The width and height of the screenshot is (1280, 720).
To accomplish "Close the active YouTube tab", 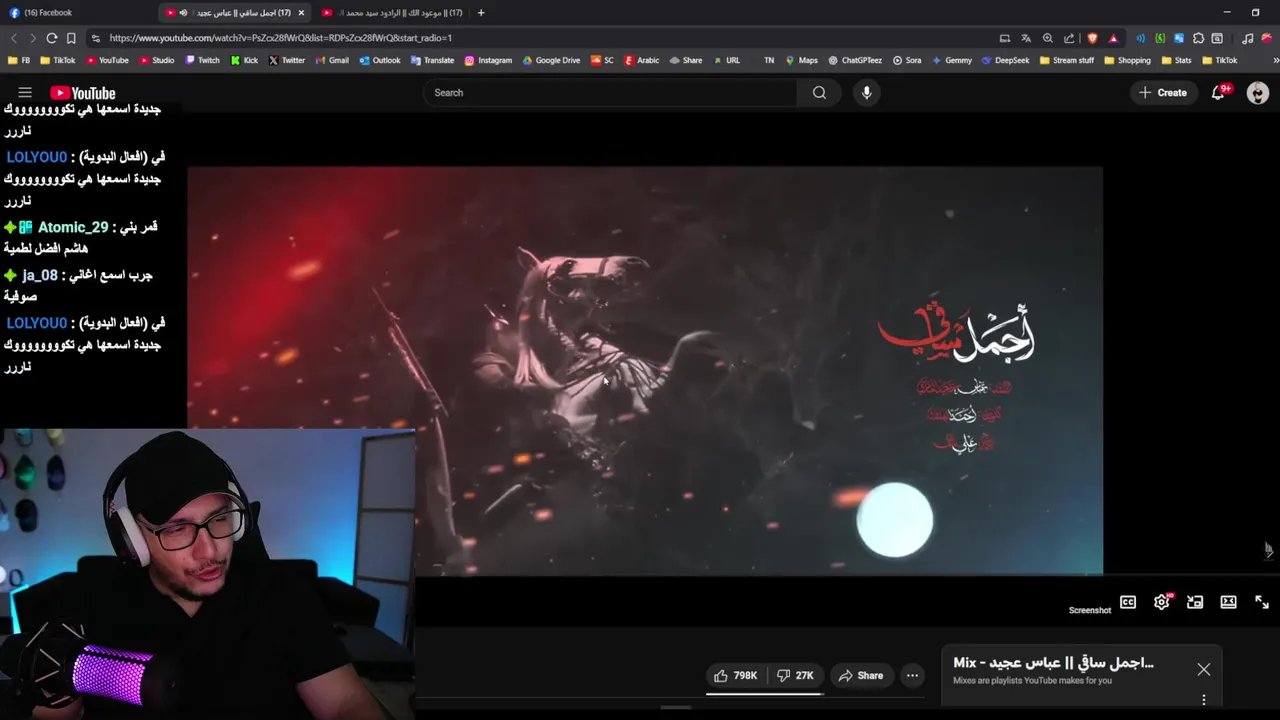I will coord(301,13).
